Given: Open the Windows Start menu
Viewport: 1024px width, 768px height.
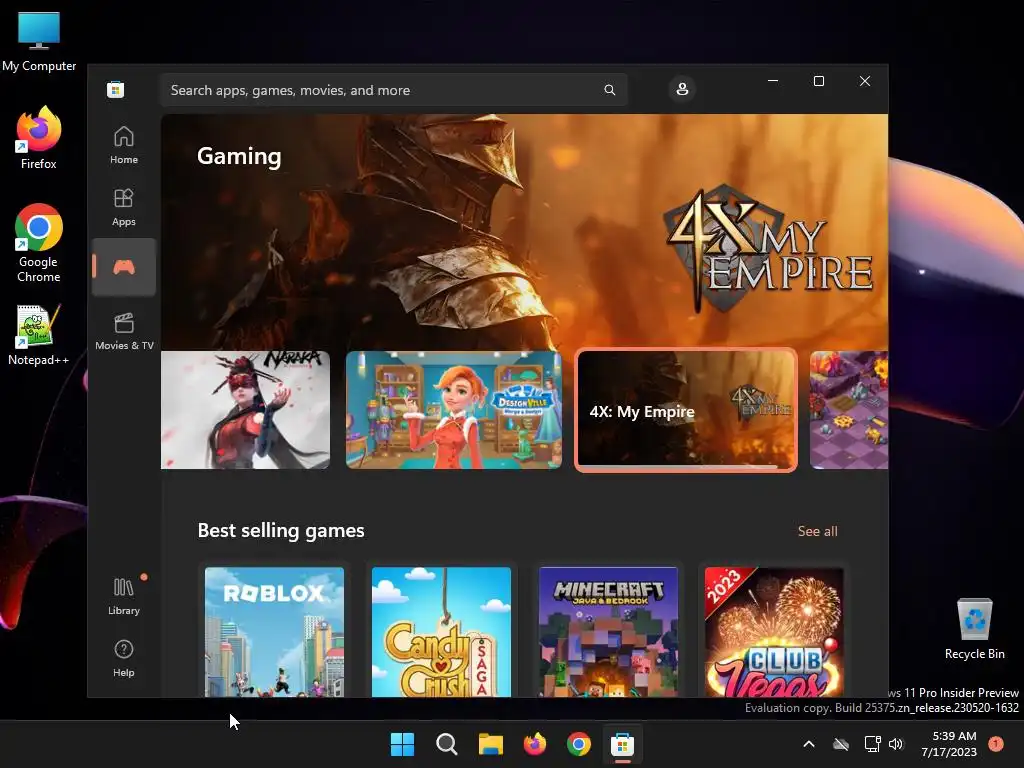Looking at the screenshot, I should click(402, 744).
